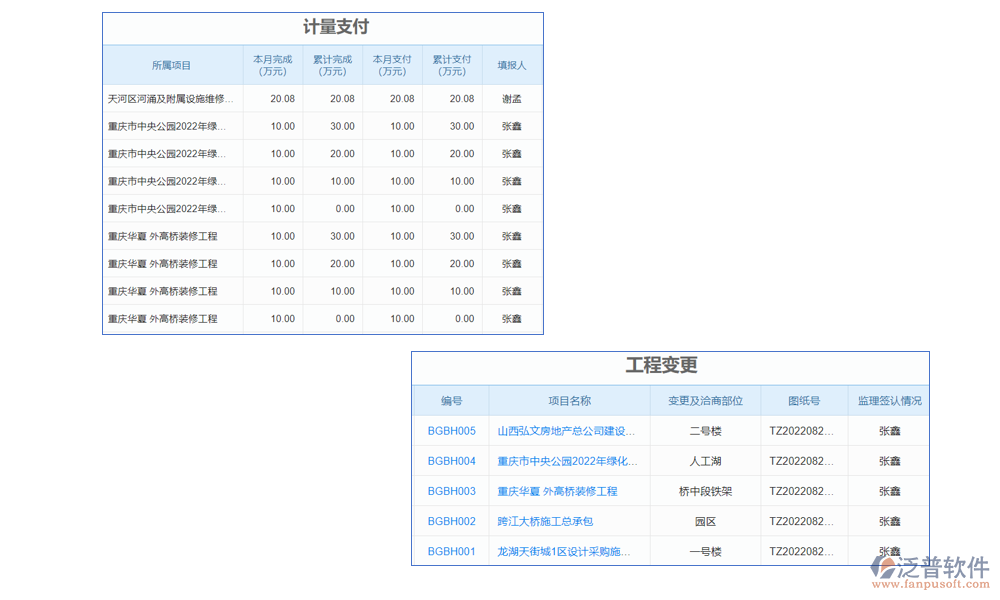
Task: Select the 编号 column header
Action: tap(451, 400)
